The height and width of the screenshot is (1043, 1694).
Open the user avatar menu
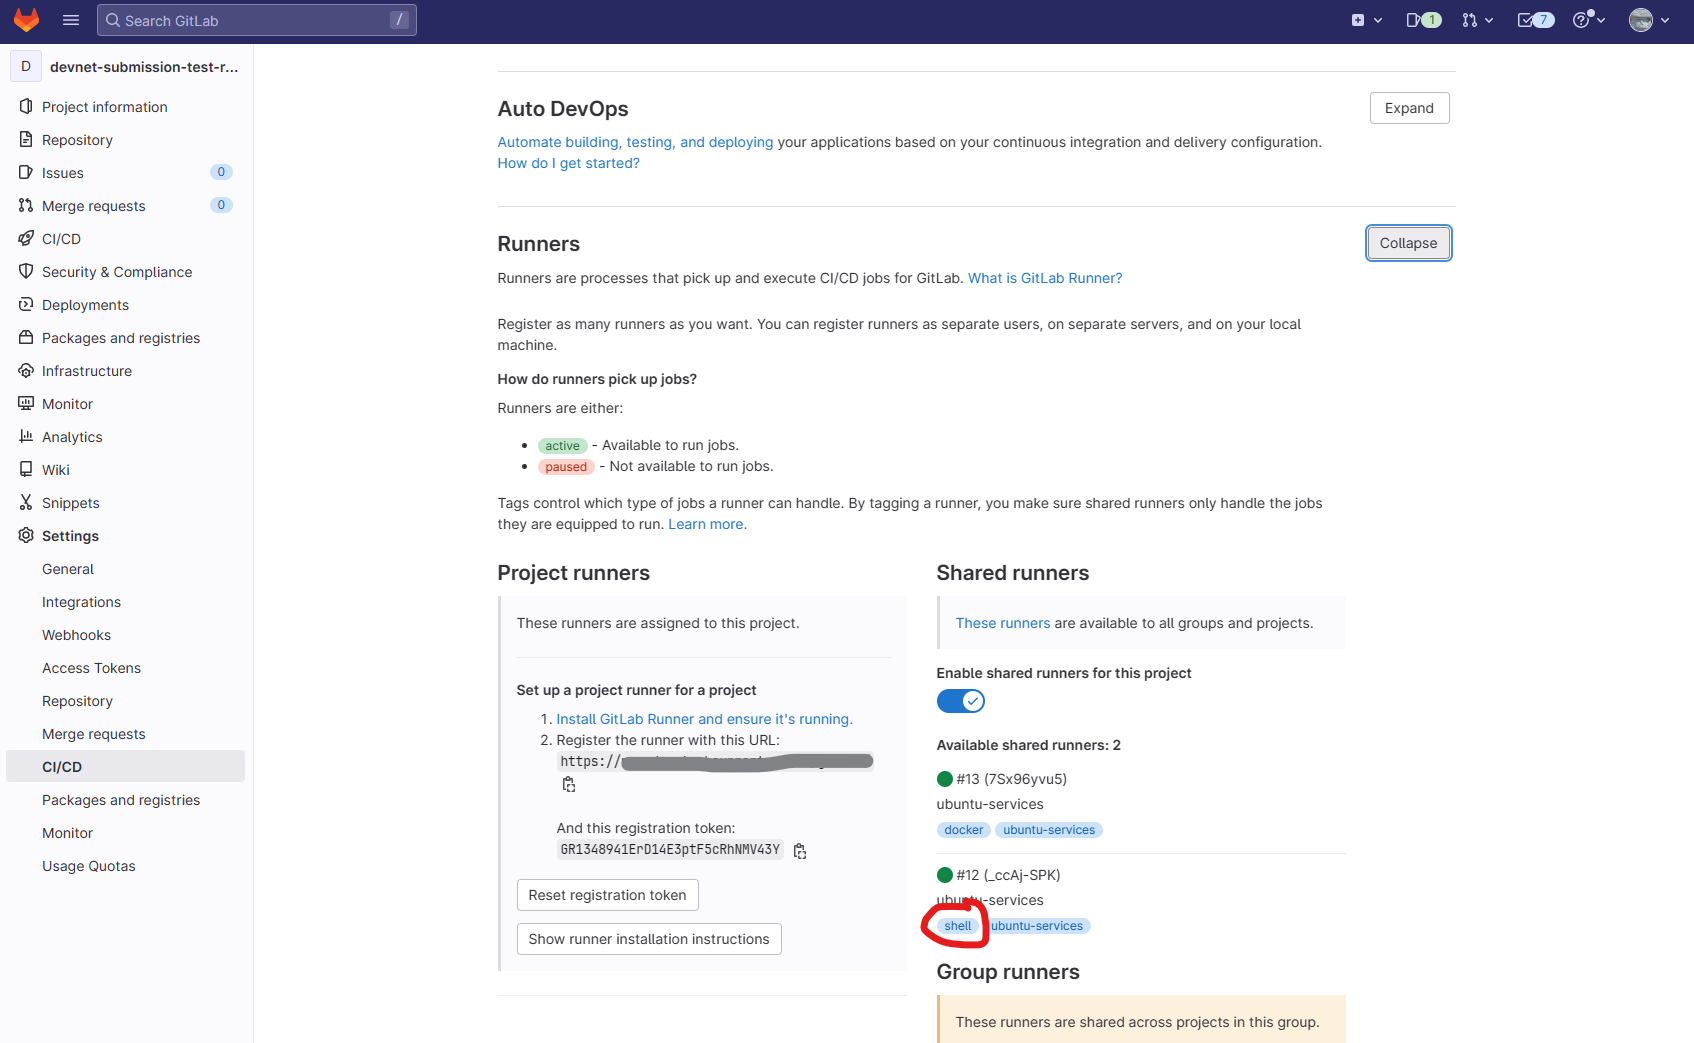pyautogui.click(x=1649, y=20)
